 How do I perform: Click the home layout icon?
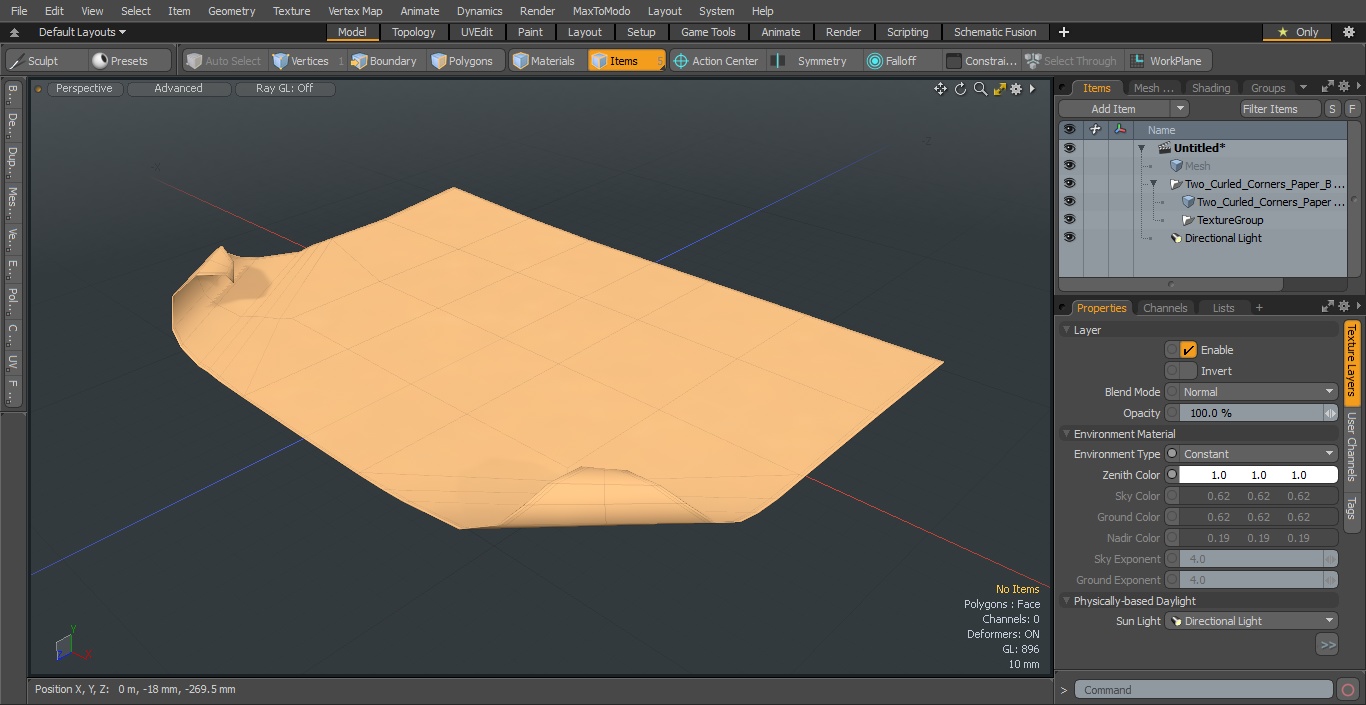pos(14,32)
